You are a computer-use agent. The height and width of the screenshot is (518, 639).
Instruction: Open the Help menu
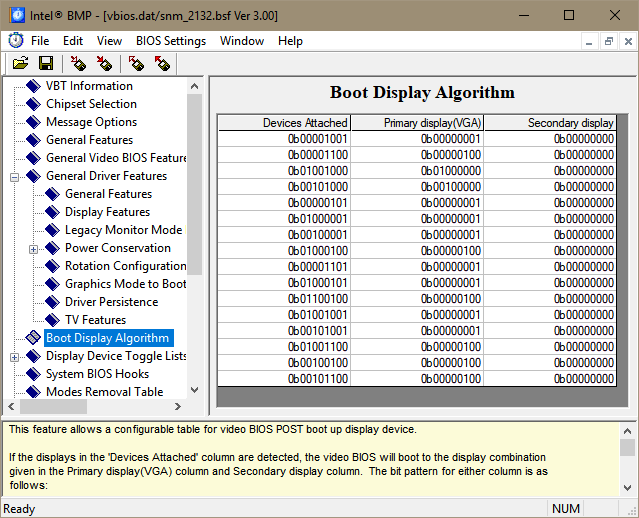coord(291,41)
